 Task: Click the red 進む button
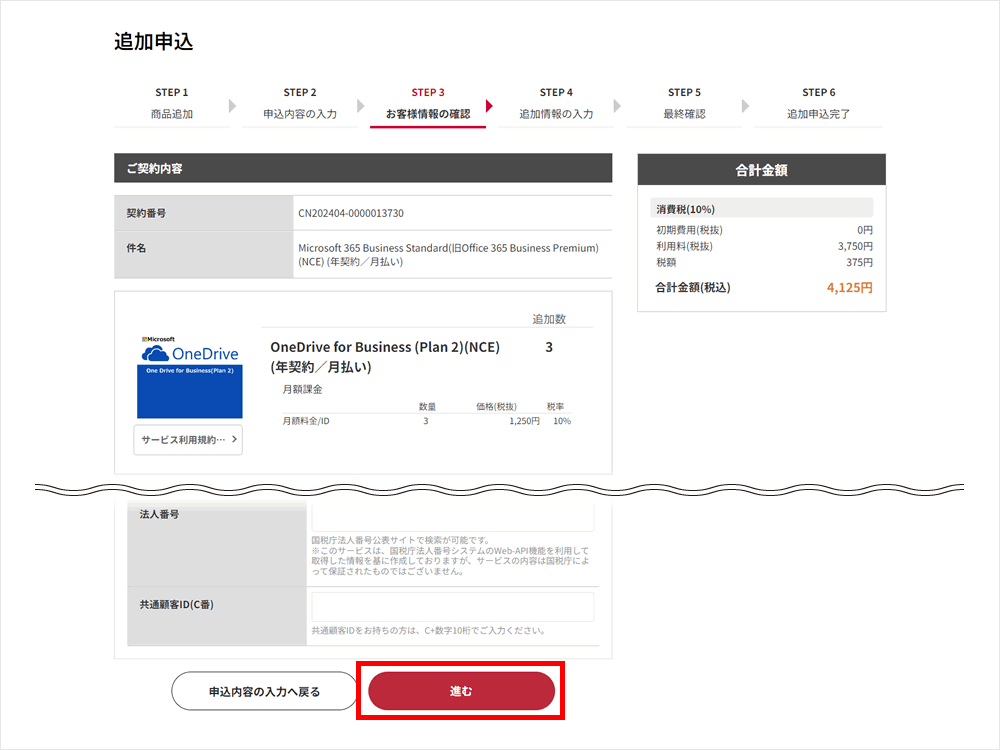coord(461,691)
